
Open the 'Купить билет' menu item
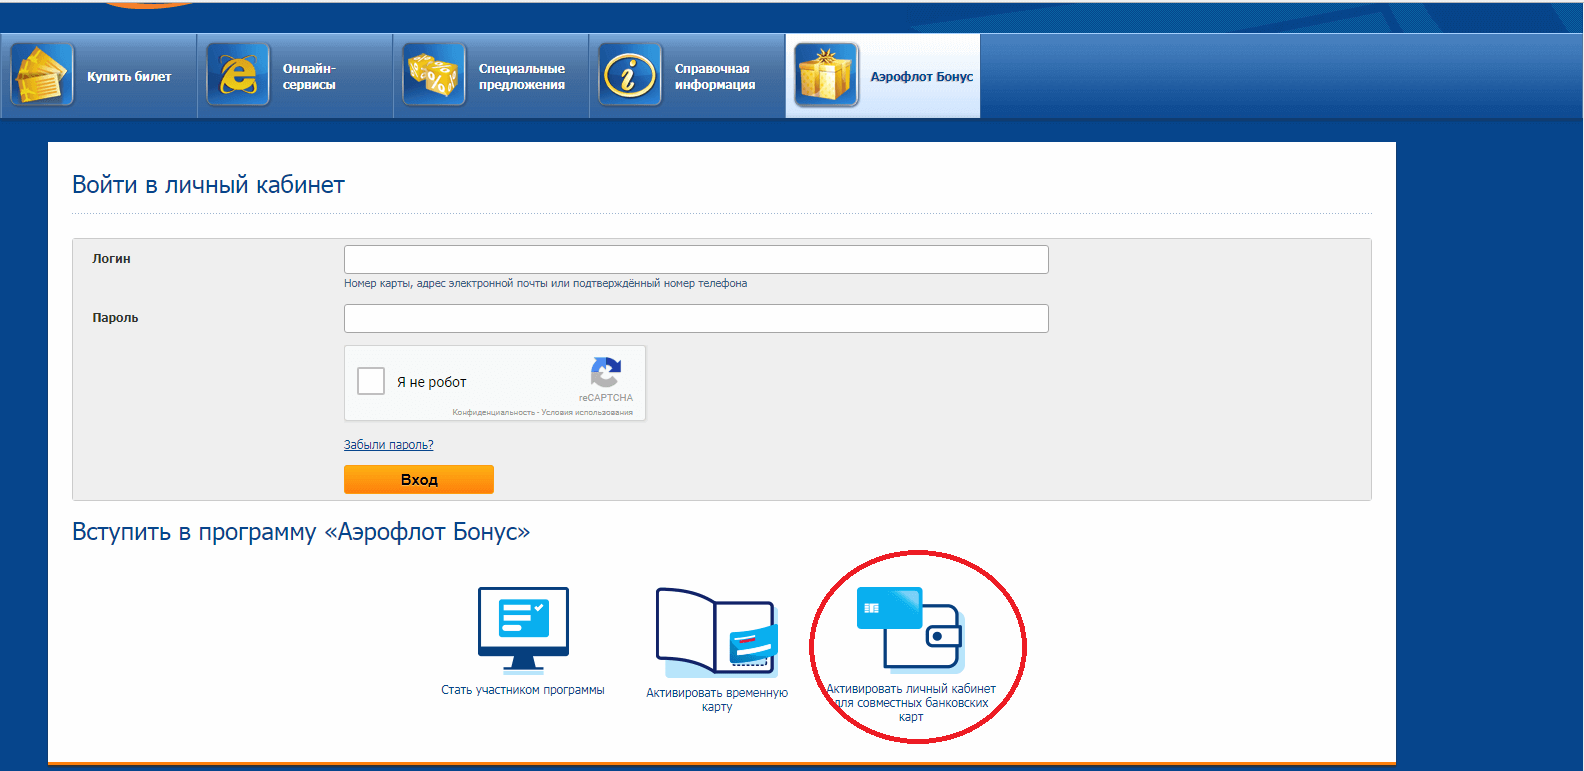tap(129, 77)
